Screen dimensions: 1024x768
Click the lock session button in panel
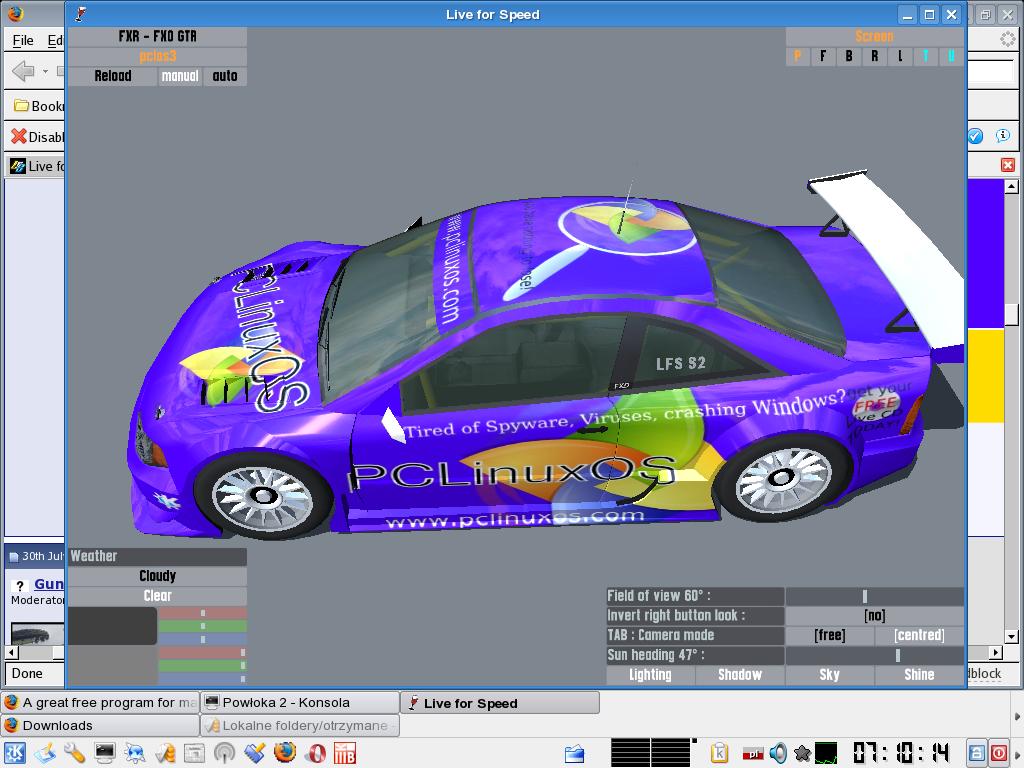pyautogui.click(x=976, y=753)
